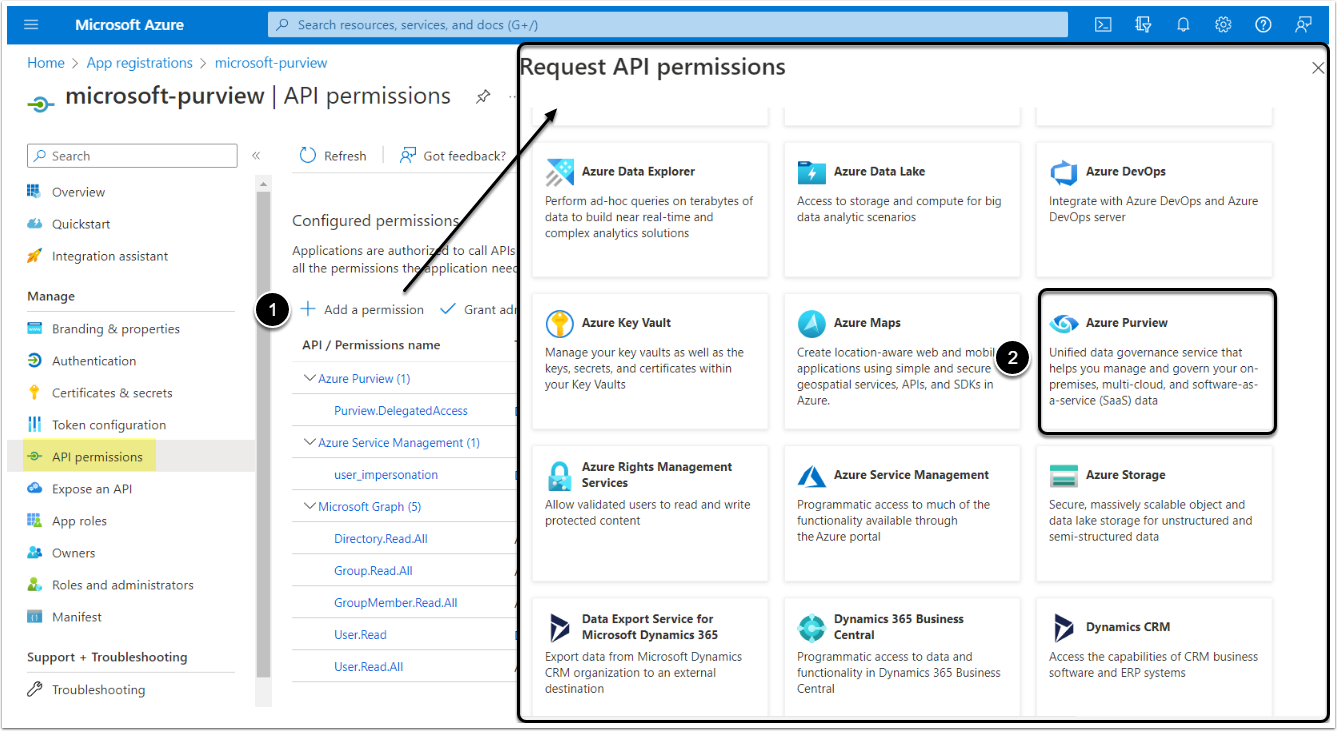Open portal settings gear
The image size is (1337, 731).
point(1223,24)
